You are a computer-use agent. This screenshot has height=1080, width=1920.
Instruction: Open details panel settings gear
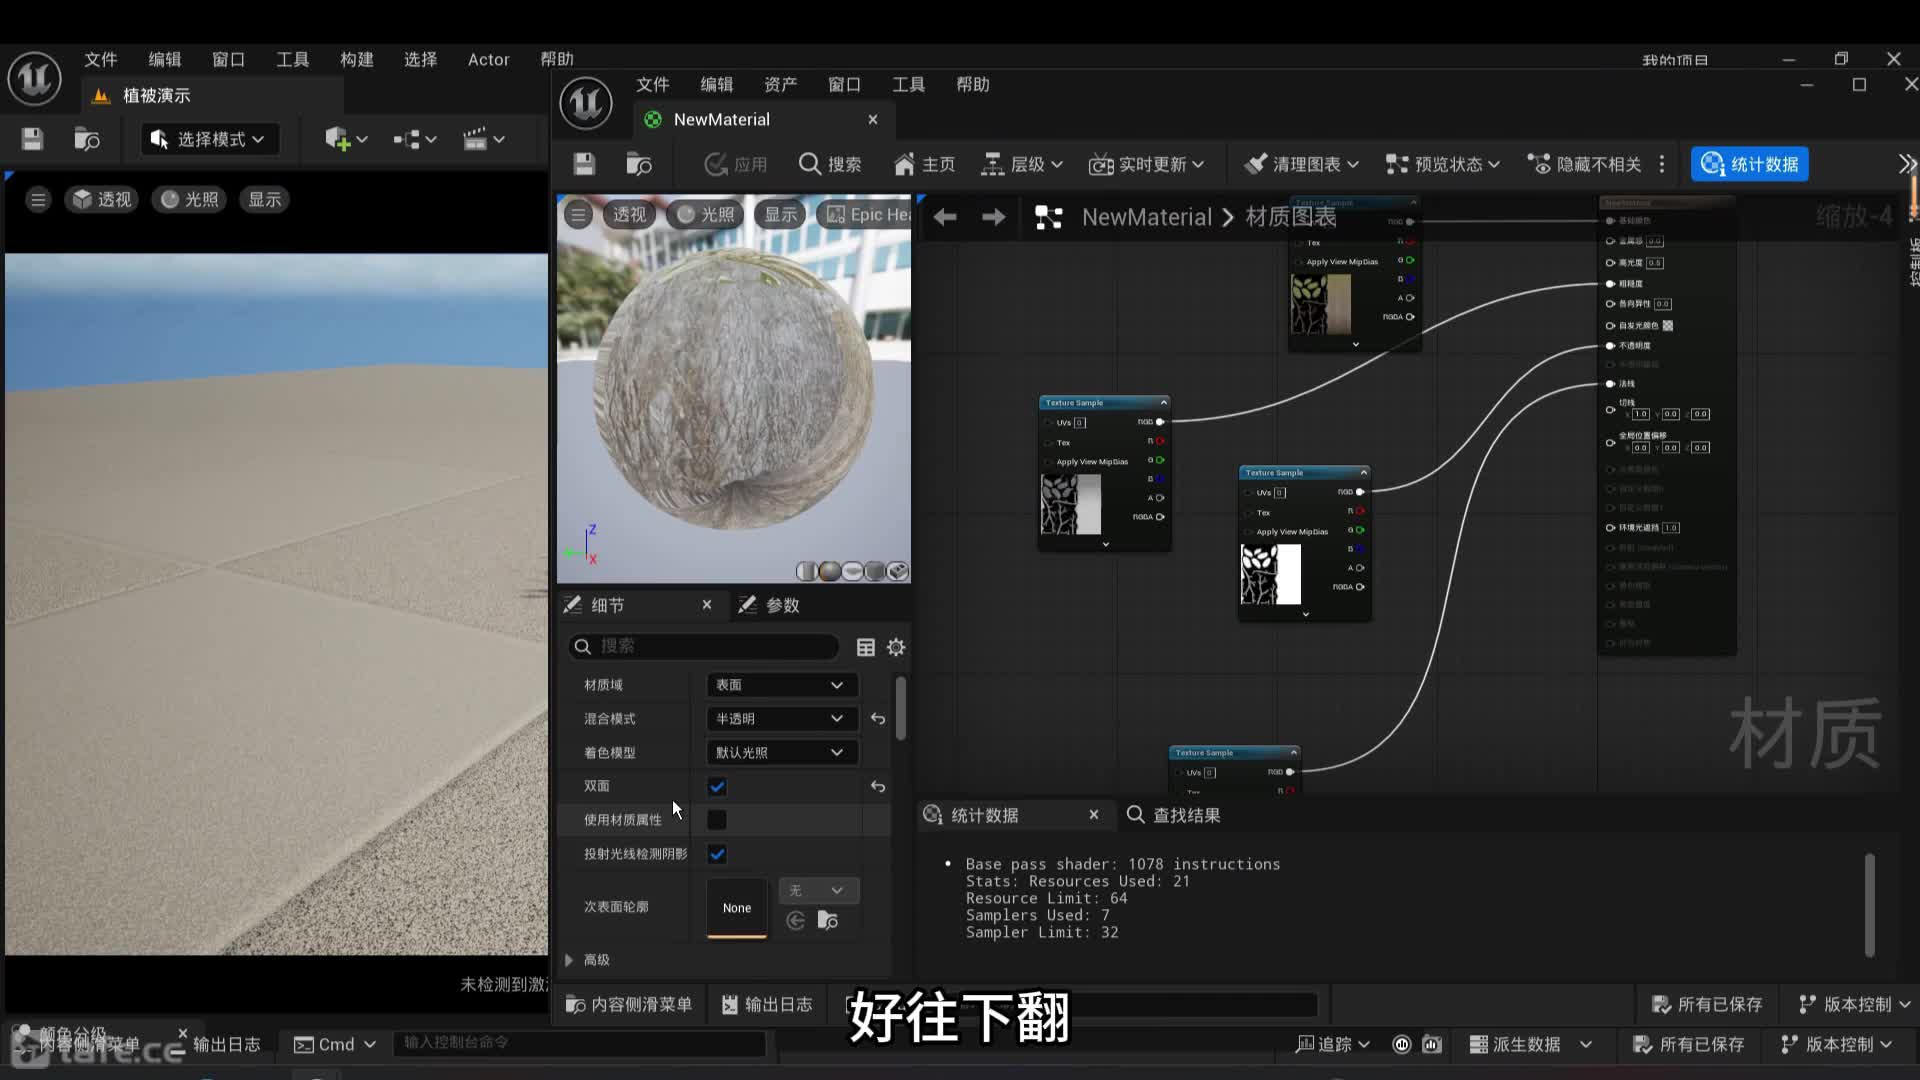896,647
